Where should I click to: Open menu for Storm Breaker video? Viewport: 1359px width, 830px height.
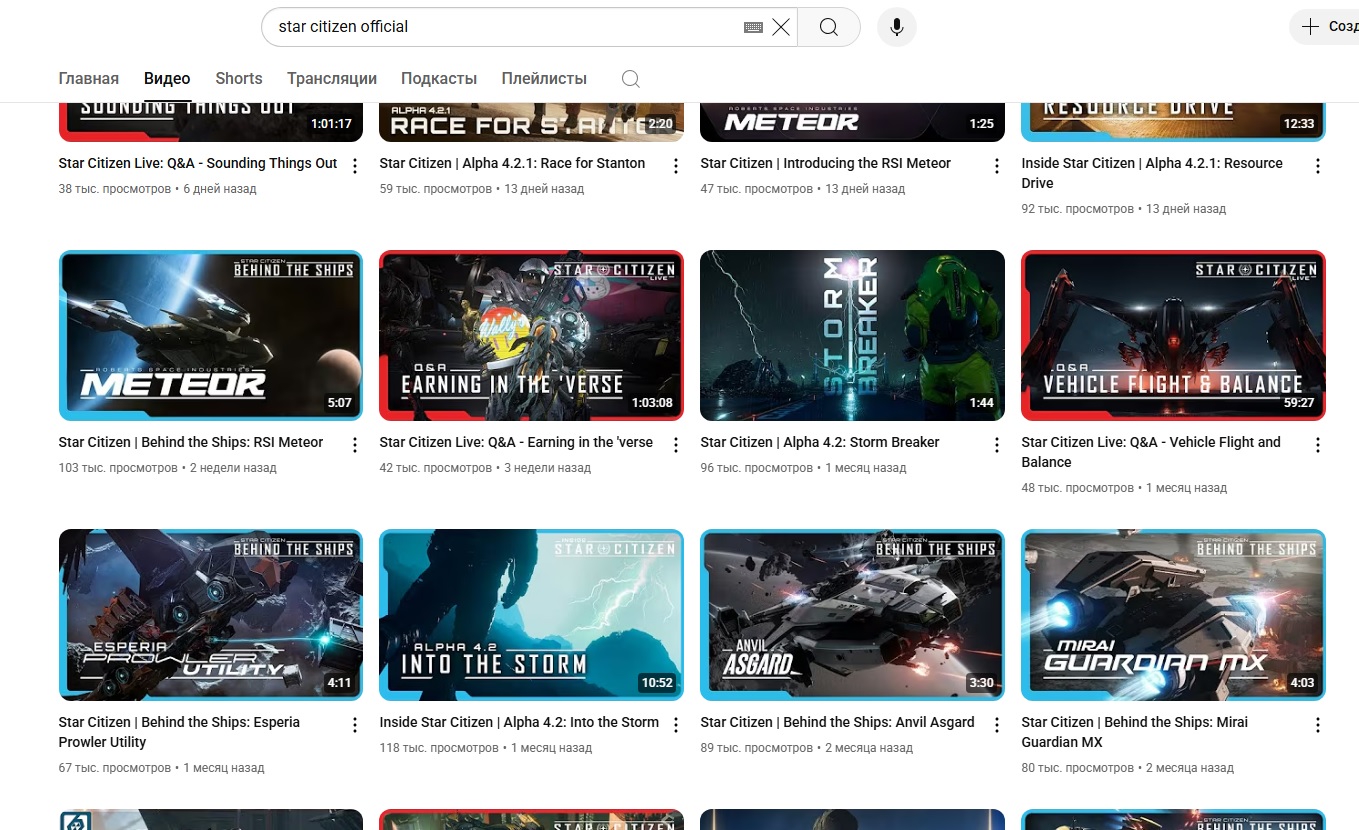tap(997, 446)
